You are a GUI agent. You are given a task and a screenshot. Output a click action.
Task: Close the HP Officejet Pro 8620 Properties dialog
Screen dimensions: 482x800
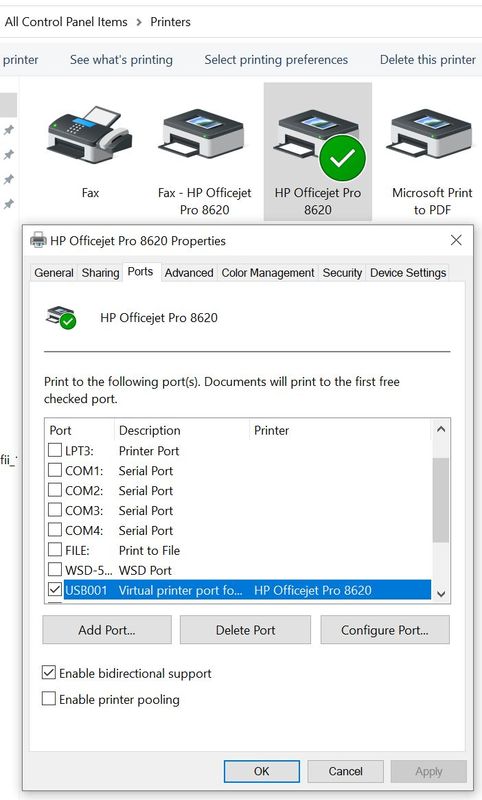tap(456, 240)
